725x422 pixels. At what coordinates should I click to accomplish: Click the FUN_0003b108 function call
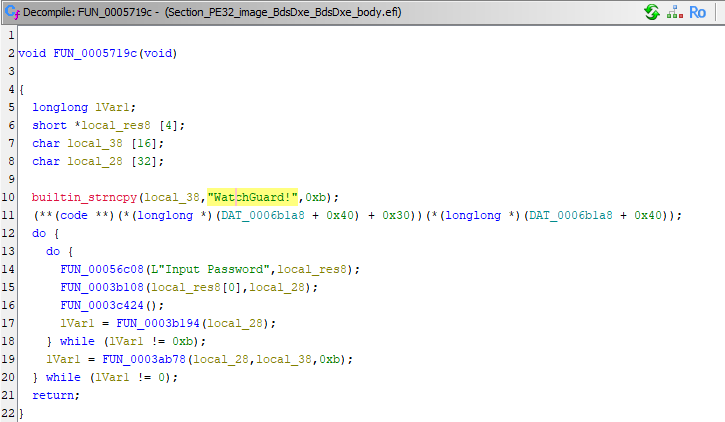(102, 287)
